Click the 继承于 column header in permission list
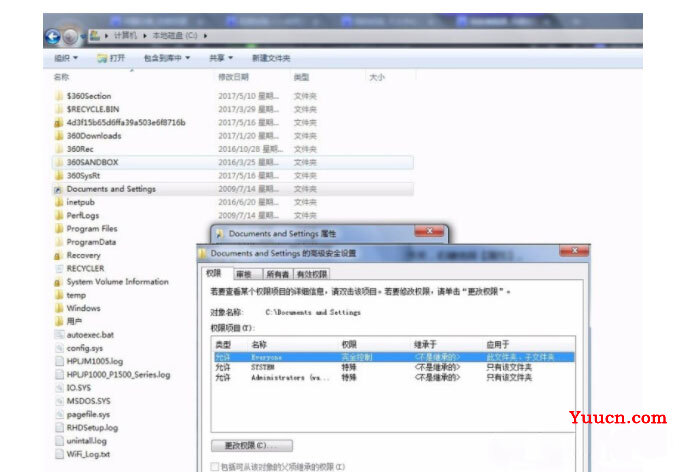The height and width of the screenshot is (472, 679). pos(425,345)
